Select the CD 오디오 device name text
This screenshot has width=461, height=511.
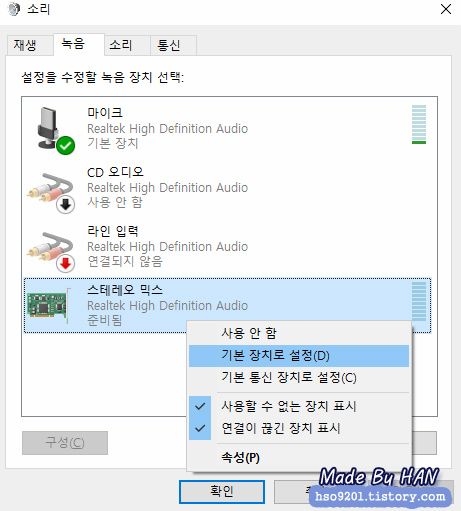[115, 172]
